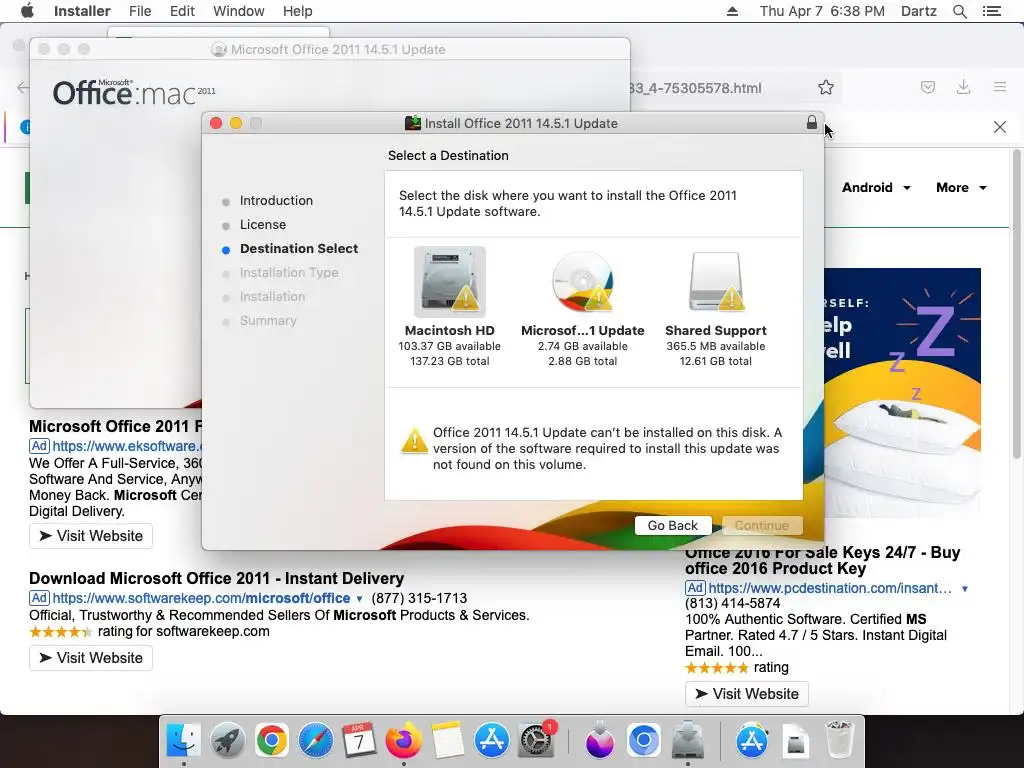Bookmark page with Firefox star icon
Screen dimensions: 1024x768
click(825, 88)
